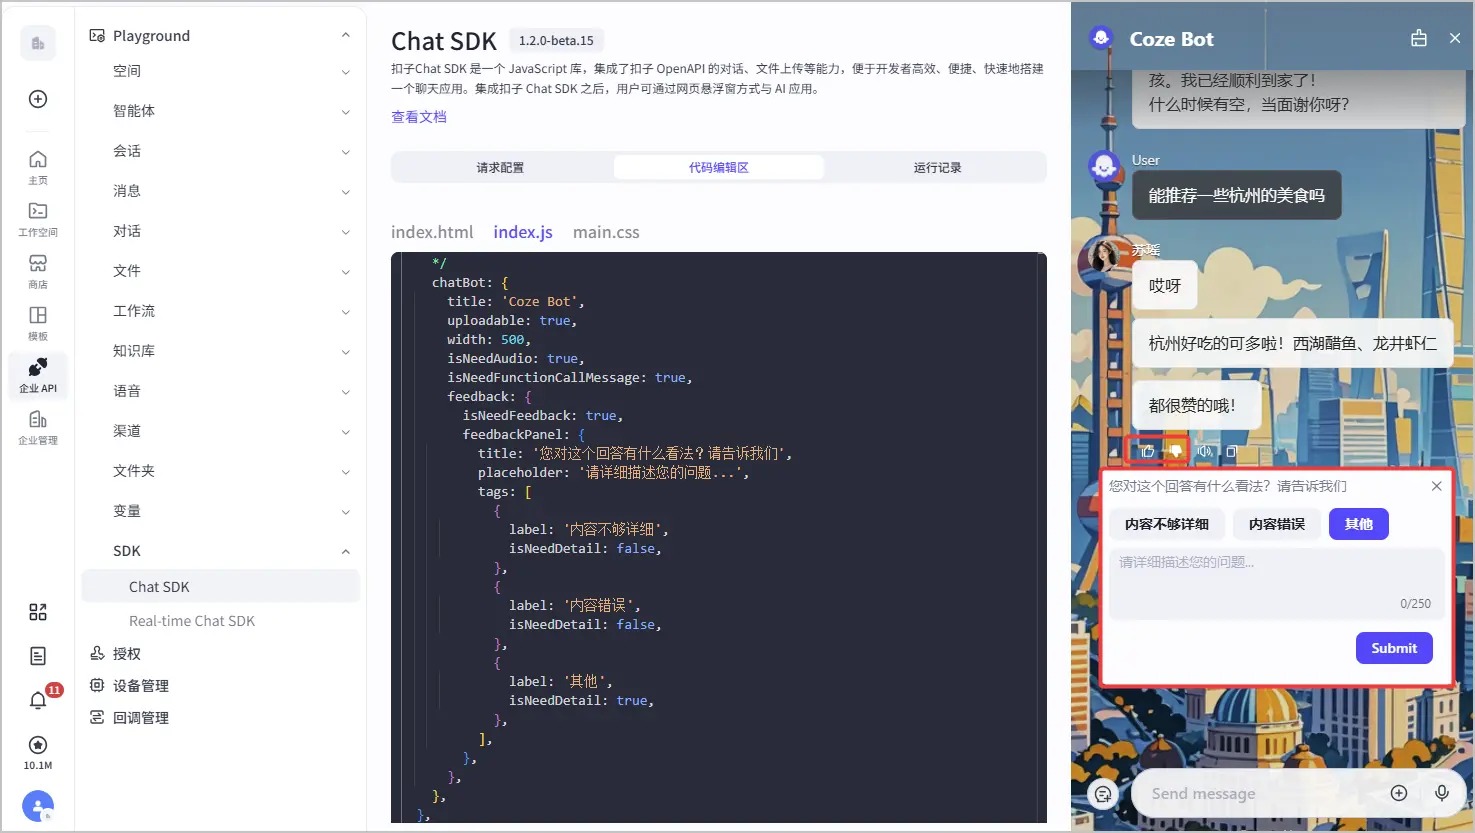The width and height of the screenshot is (1475, 833).
Task: Open 查看文档 documentation link
Action: (x=419, y=117)
